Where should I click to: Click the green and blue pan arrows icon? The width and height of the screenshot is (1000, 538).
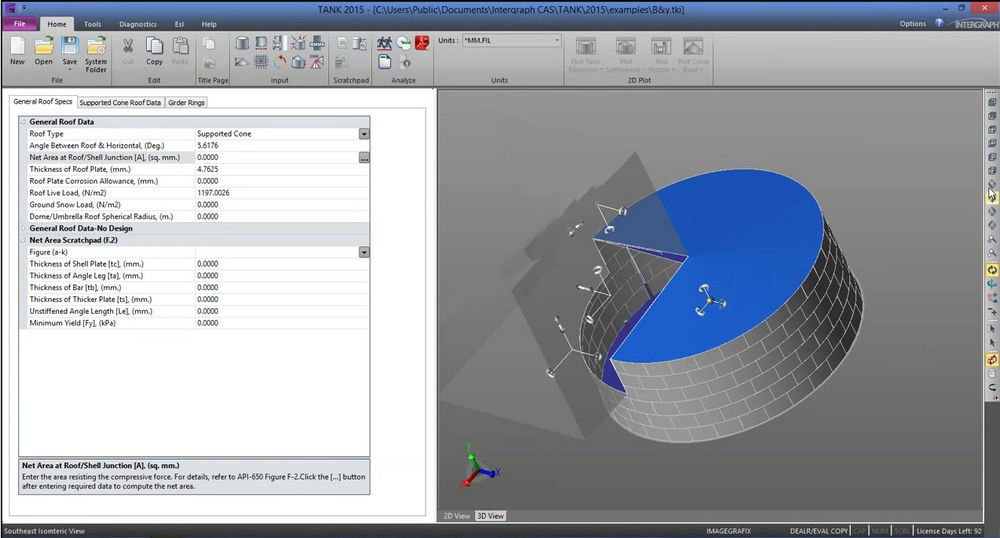coord(992,284)
